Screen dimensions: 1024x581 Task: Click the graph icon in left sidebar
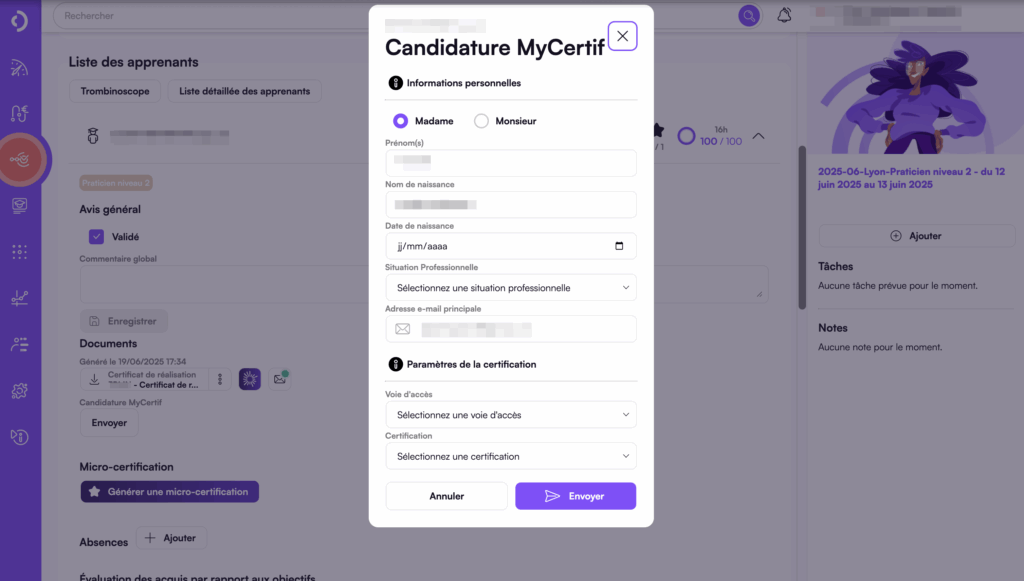coord(20,298)
